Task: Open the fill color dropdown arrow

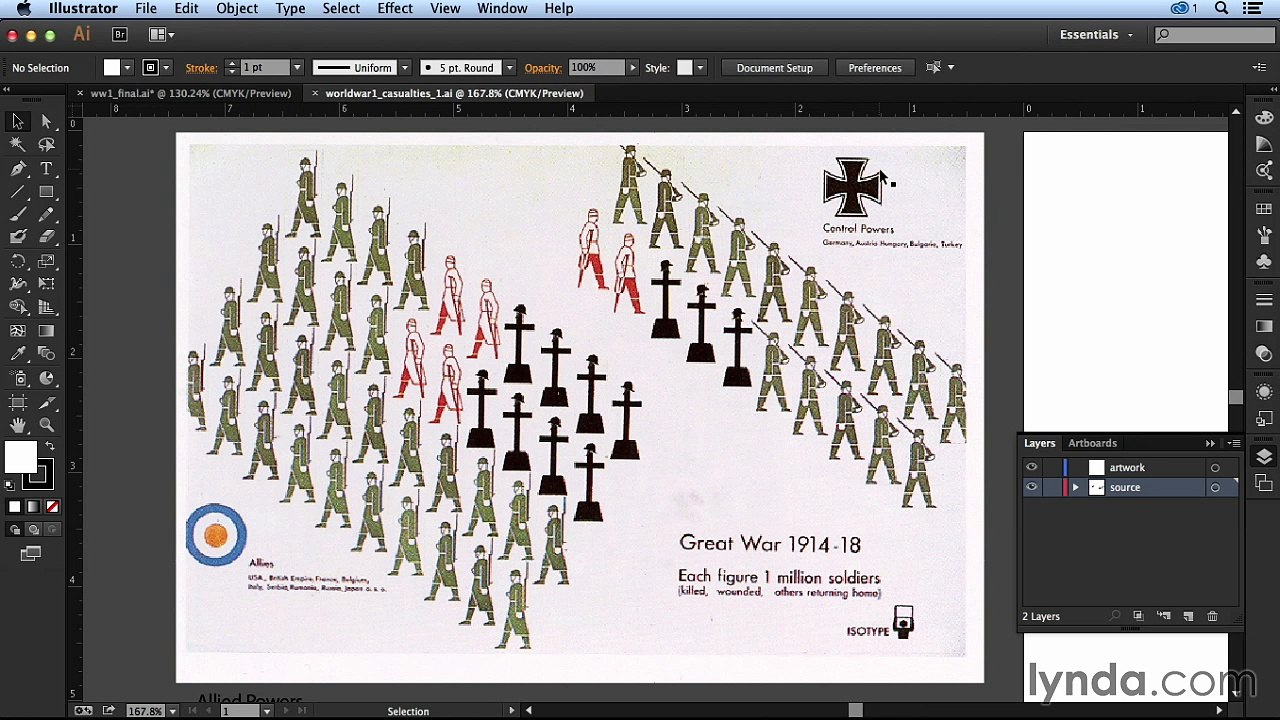Action: [127, 68]
